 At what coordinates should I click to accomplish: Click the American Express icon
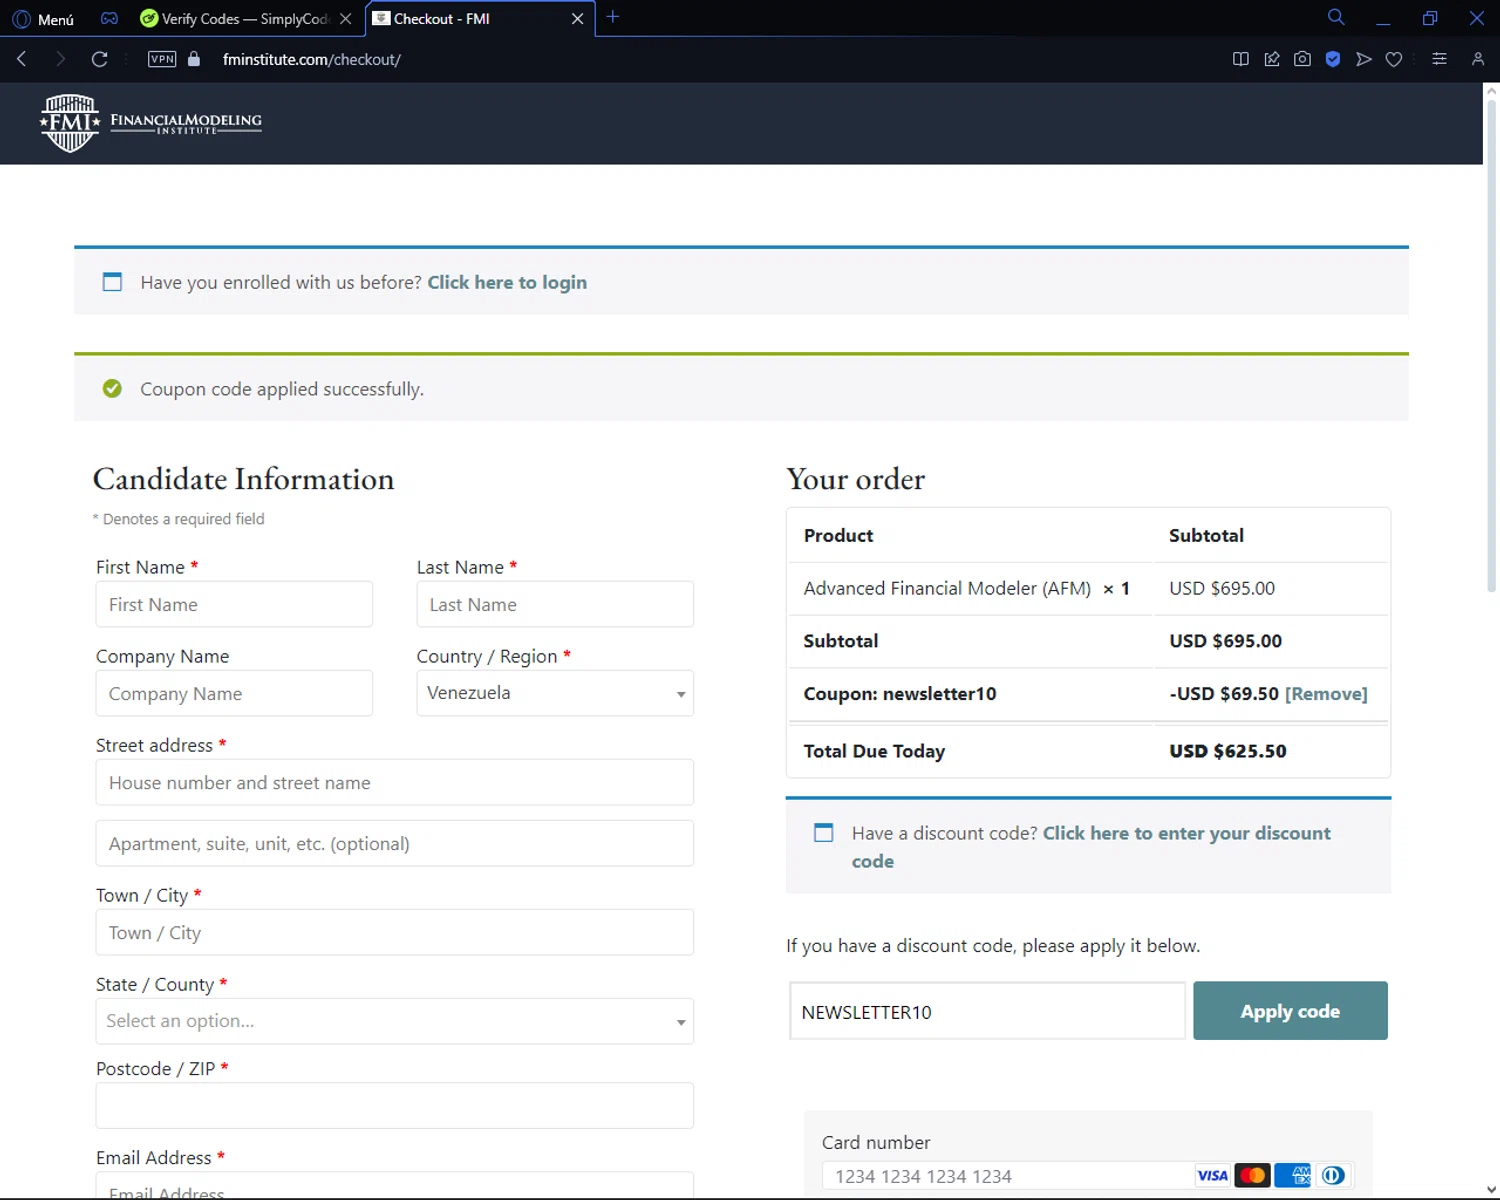[x=1293, y=1176]
